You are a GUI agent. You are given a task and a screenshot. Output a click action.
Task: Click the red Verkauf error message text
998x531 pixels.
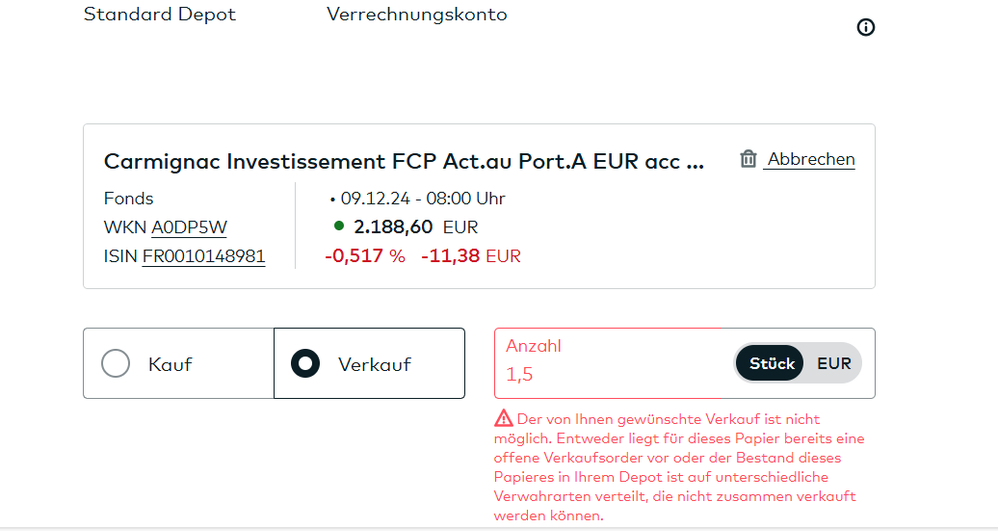pos(680,467)
